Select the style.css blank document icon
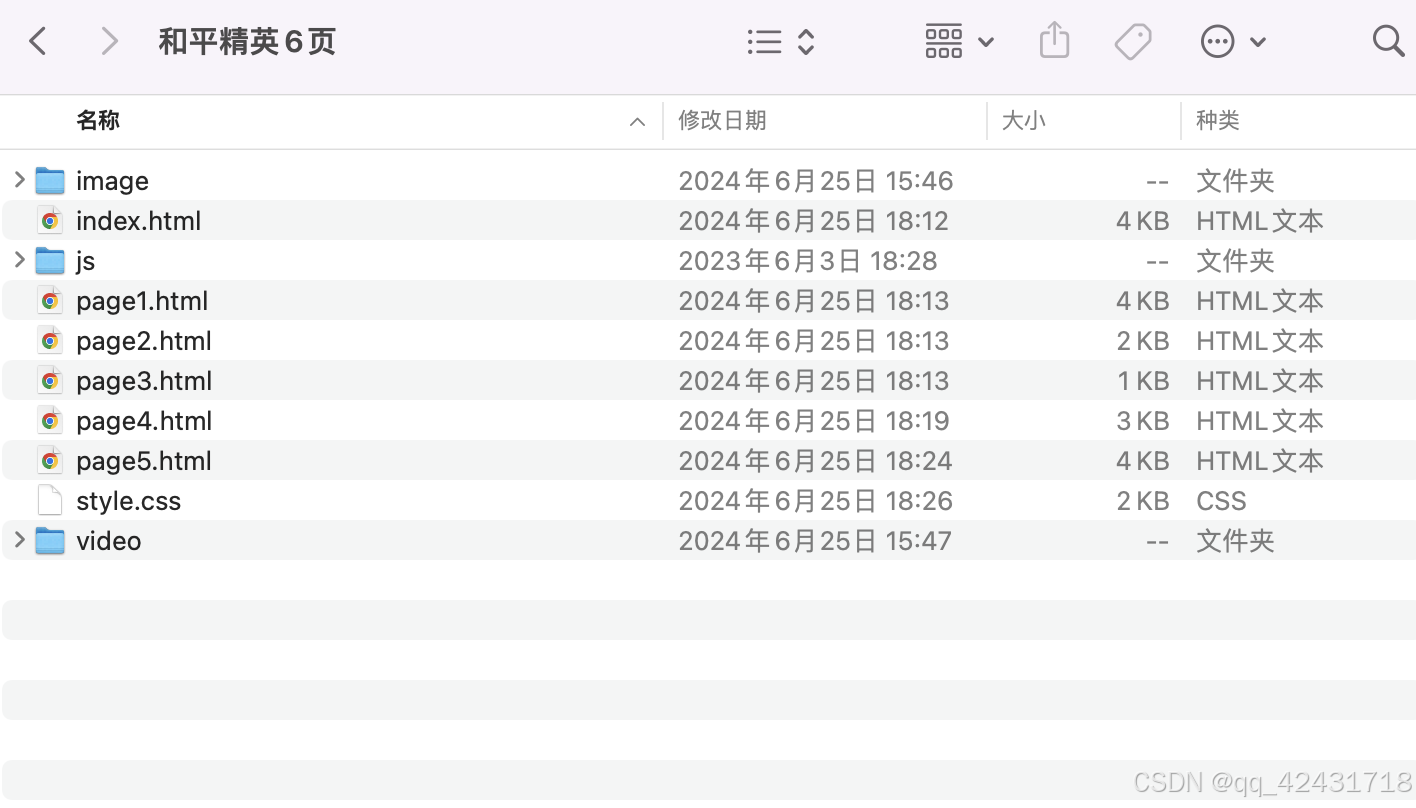The width and height of the screenshot is (1416, 808). [x=50, y=501]
